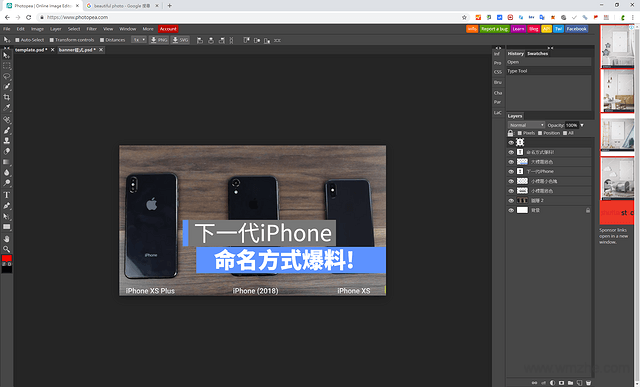640x387 pixels.
Task: Select the Eraser tool
Action: click(7, 151)
